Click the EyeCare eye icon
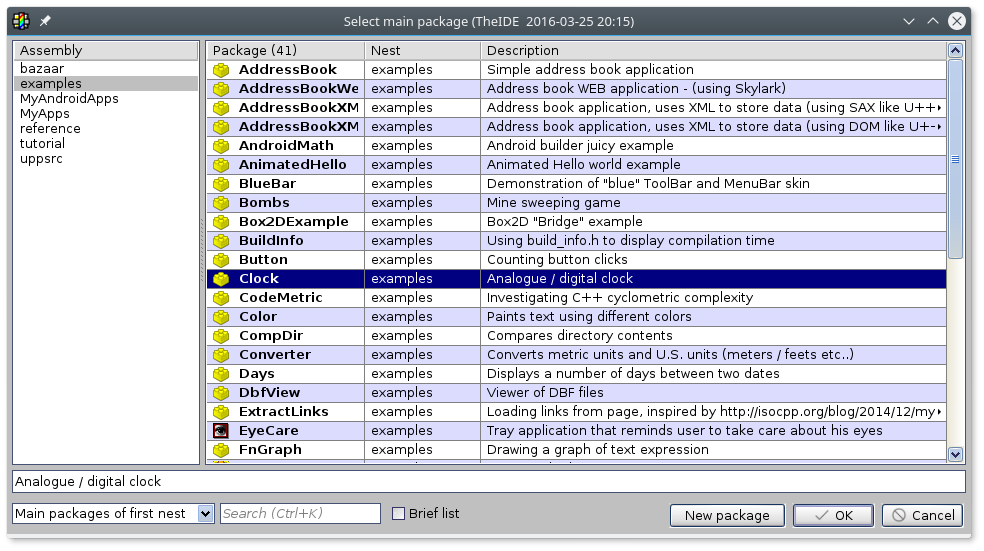 (x=221, y=431)
